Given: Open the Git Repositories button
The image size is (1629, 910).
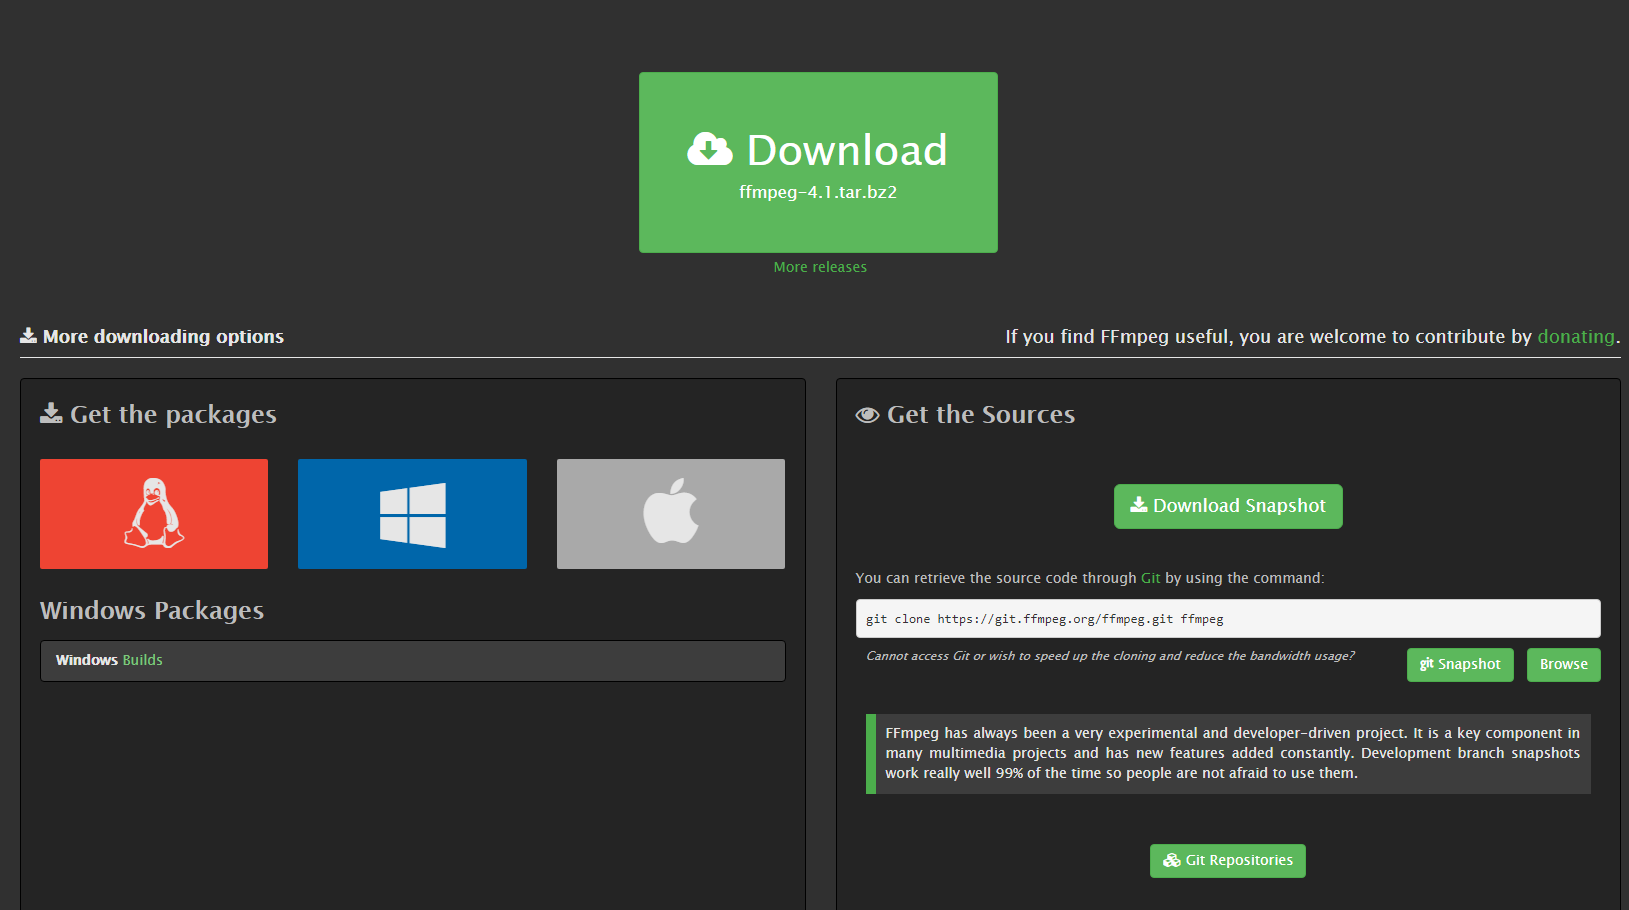Looking at the screenshot, I should [1228, 861].
